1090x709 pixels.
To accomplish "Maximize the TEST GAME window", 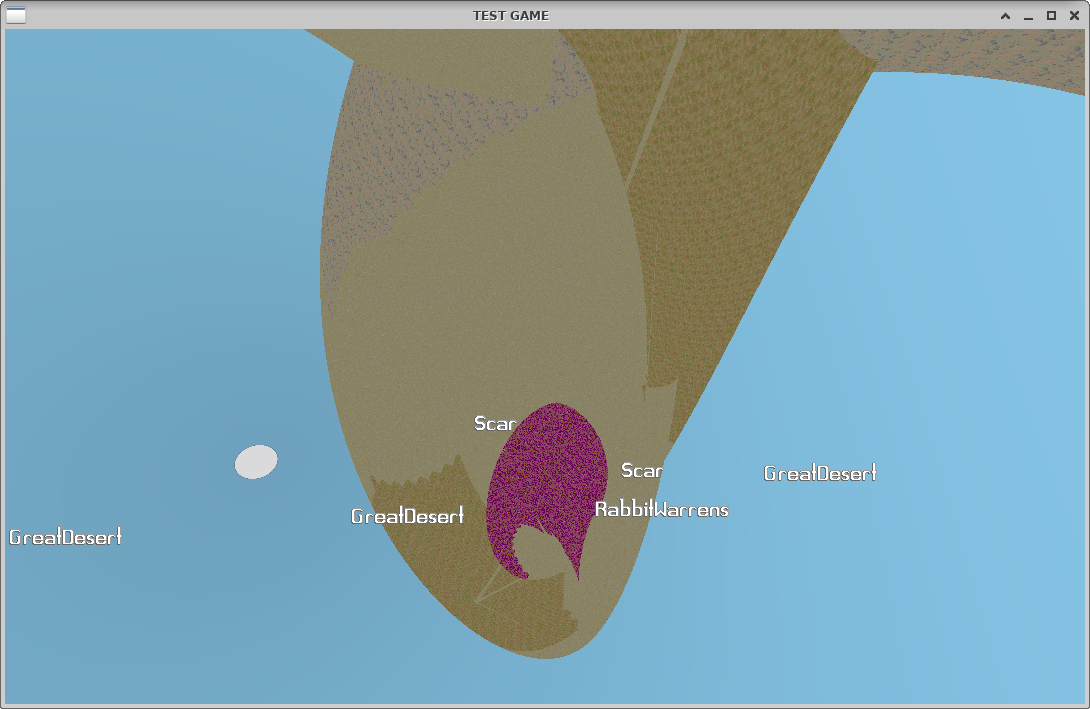I will [1051, 15].
